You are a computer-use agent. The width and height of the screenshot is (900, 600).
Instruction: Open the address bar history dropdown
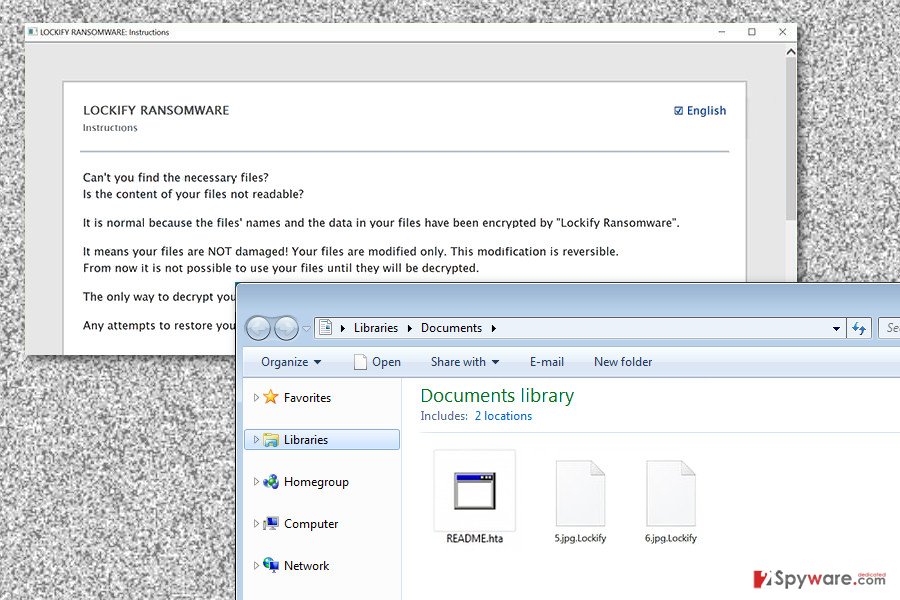tap(836, 328)
